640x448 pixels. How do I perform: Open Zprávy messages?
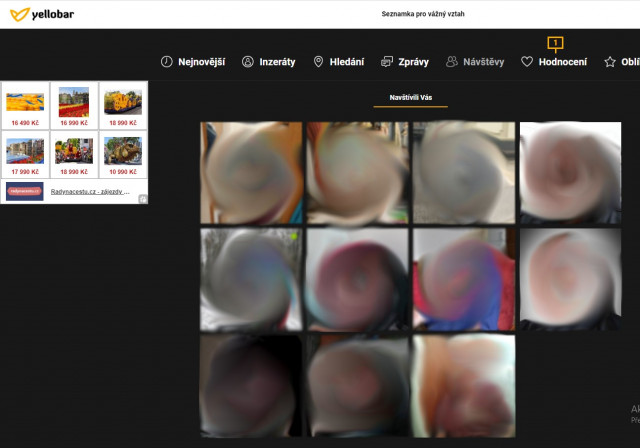(x=413, y=62)
